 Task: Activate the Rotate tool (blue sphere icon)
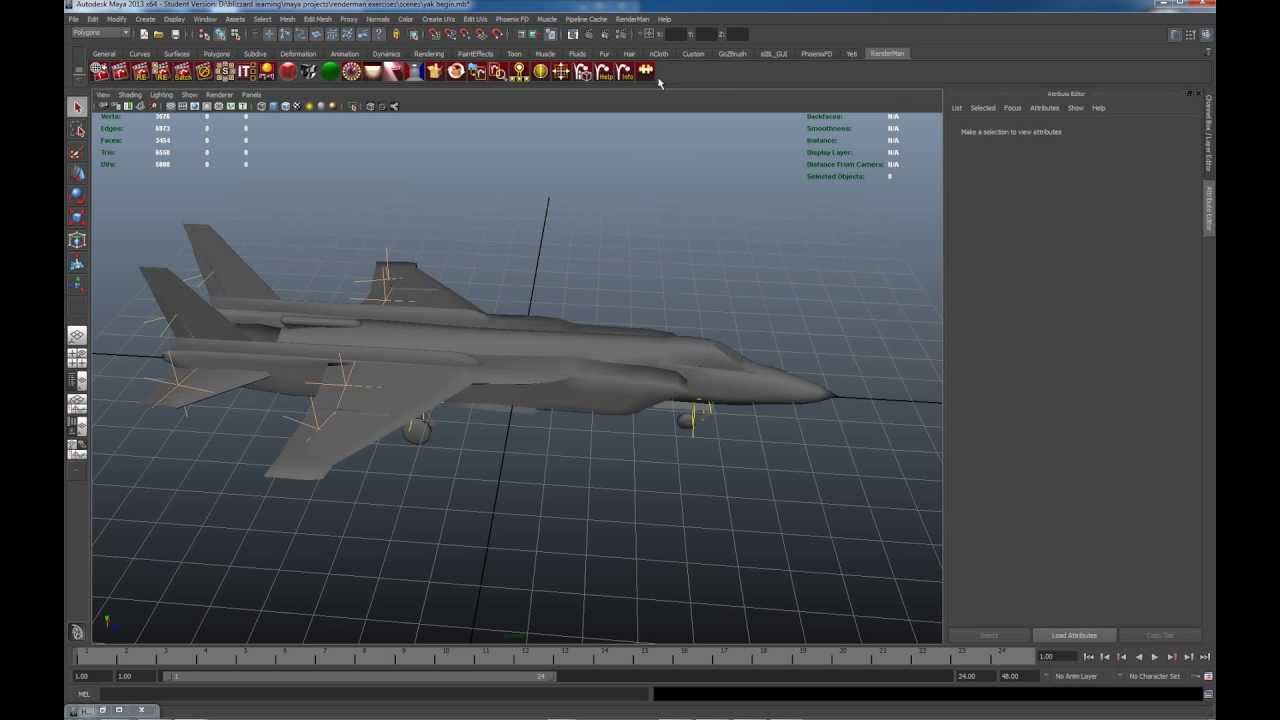(77, 196)
